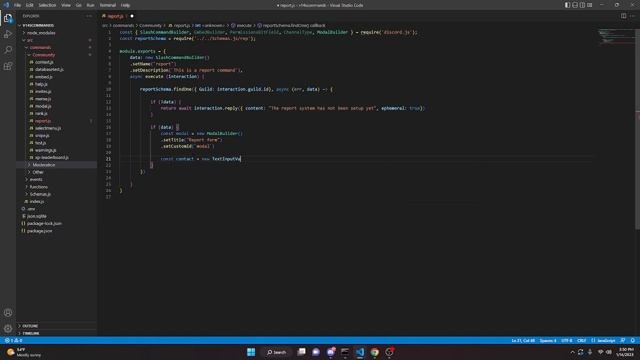The image size is (640, 360).
Task: Open the Terminal menu
Action: [x=108, y=5]
